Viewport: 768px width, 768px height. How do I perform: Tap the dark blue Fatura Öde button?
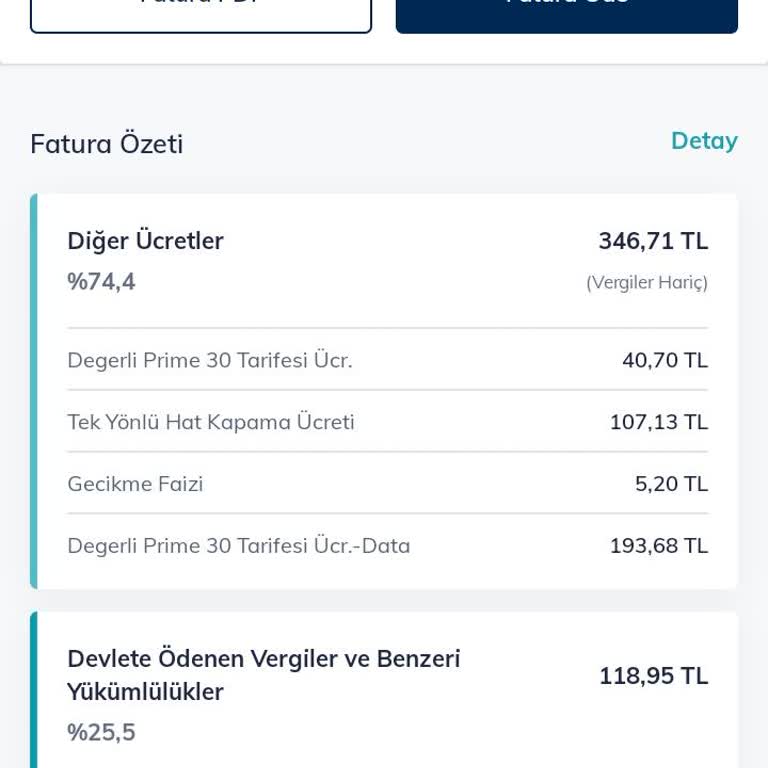[x=567, y=15]
